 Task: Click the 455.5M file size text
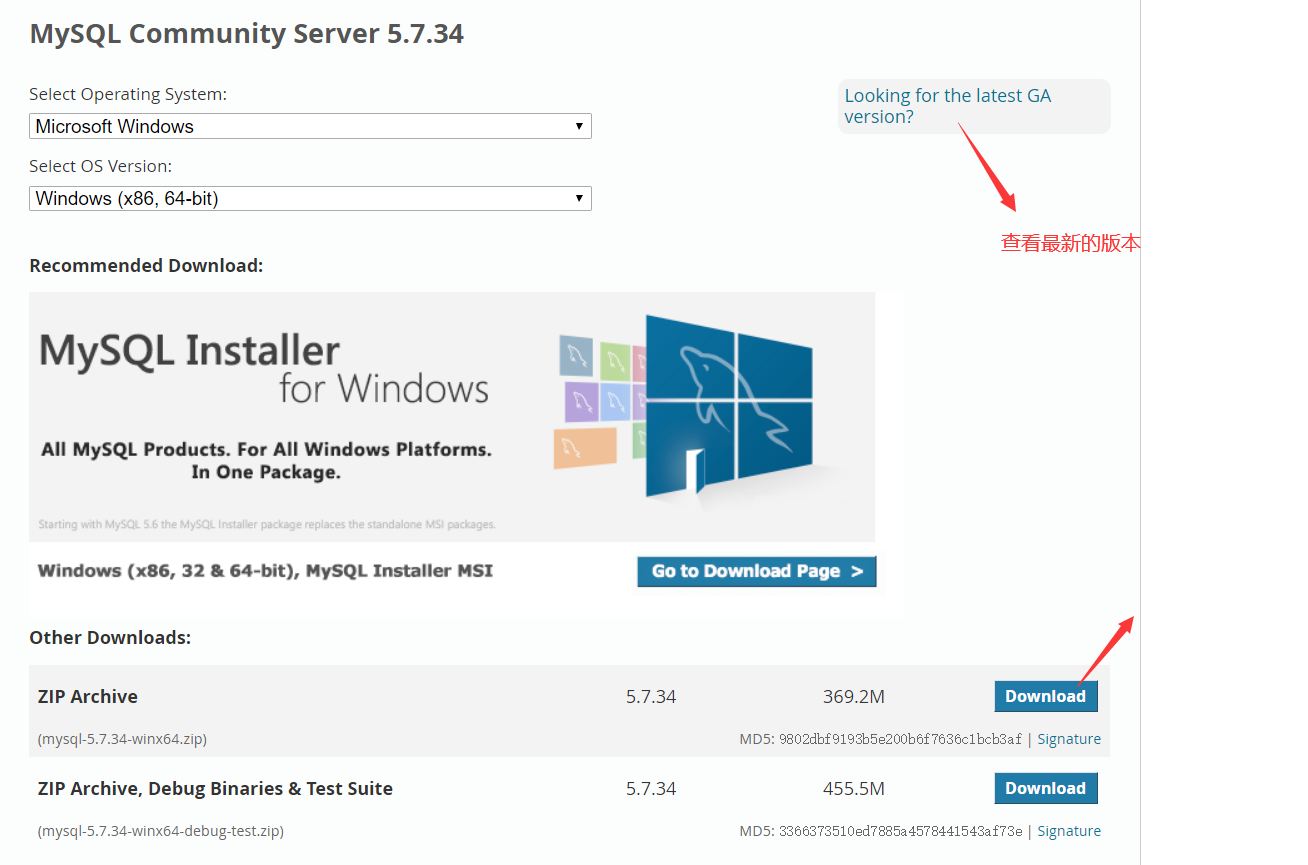tap(854, 789)
